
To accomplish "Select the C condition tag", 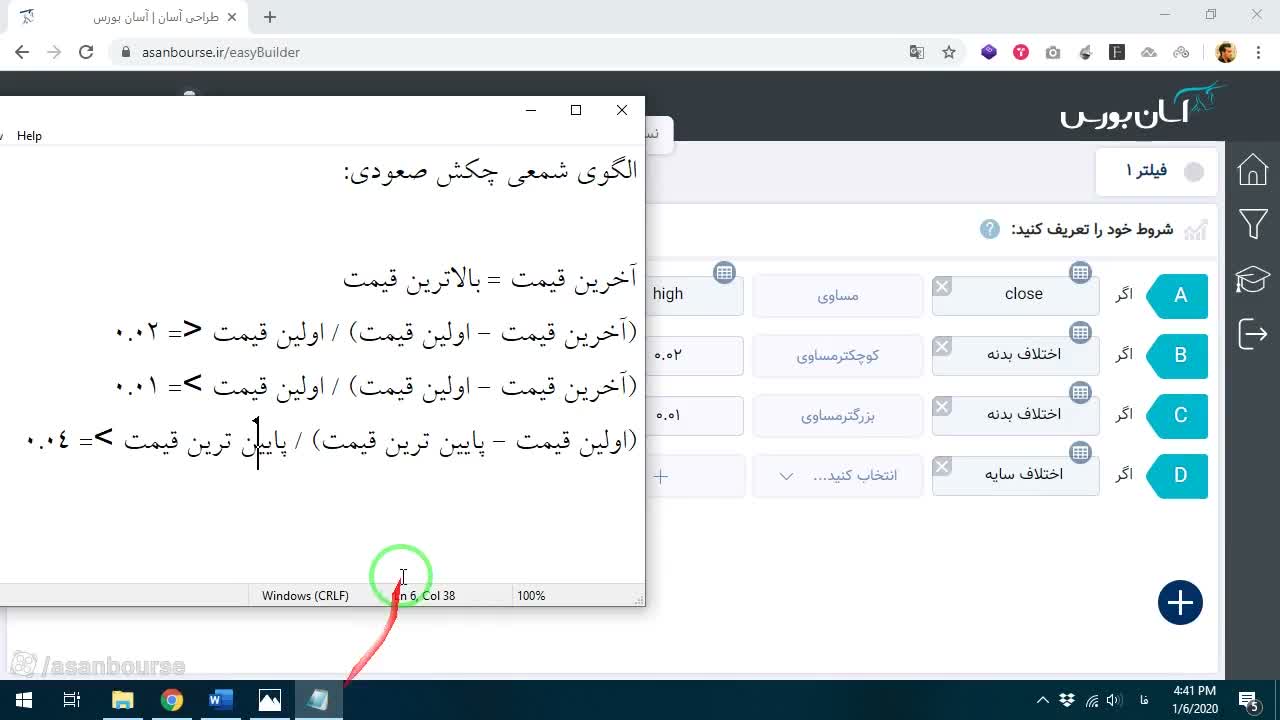I will coord(1178,415).
